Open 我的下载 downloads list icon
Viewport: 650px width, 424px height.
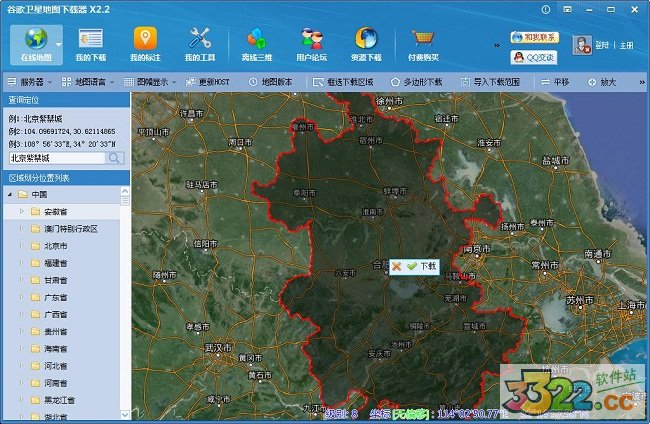90,38
